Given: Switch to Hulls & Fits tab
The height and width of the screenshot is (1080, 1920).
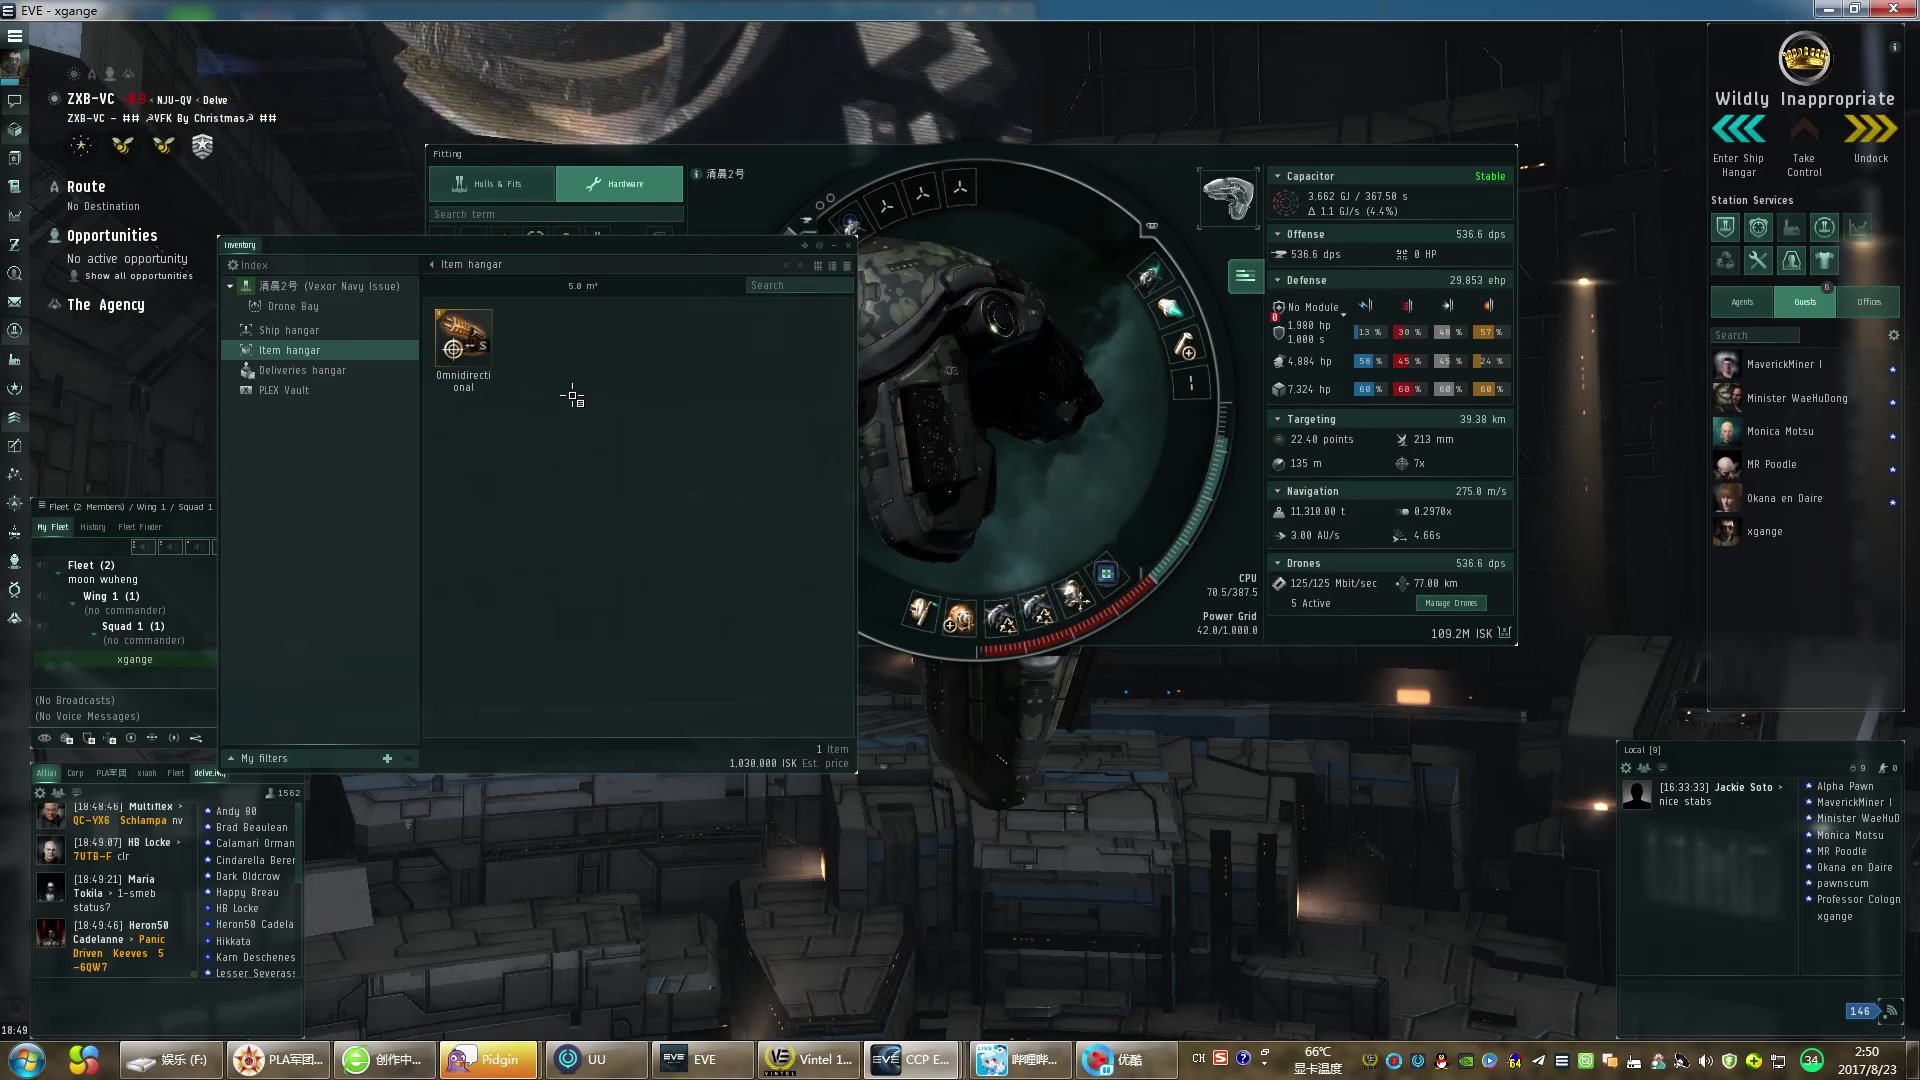Looking at the screenshot, I should (x=491, y=184).
